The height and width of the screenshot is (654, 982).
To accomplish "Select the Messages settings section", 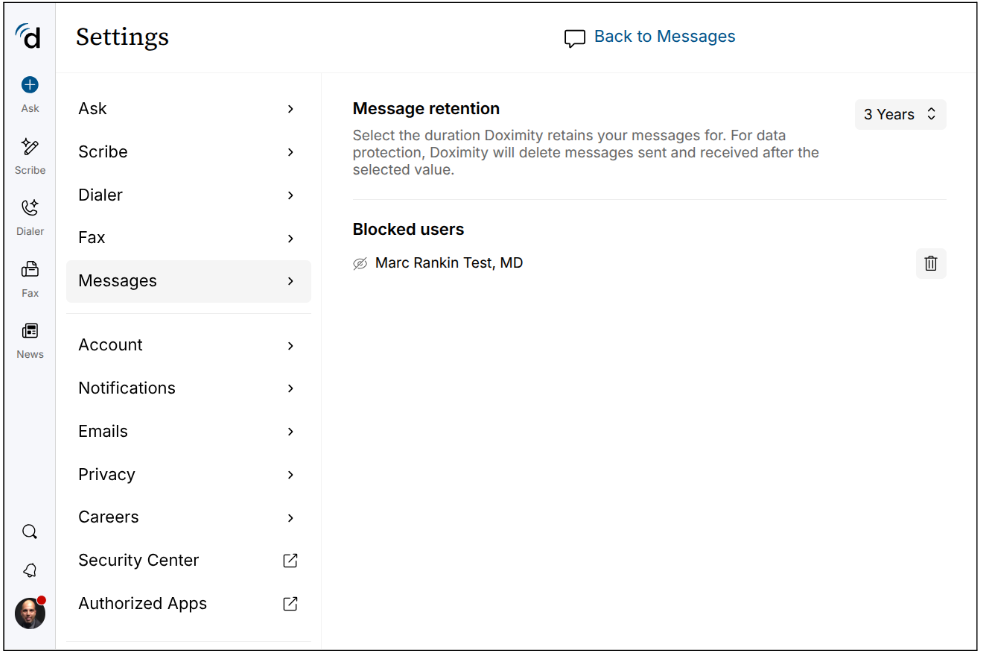I will coord(188,281).
